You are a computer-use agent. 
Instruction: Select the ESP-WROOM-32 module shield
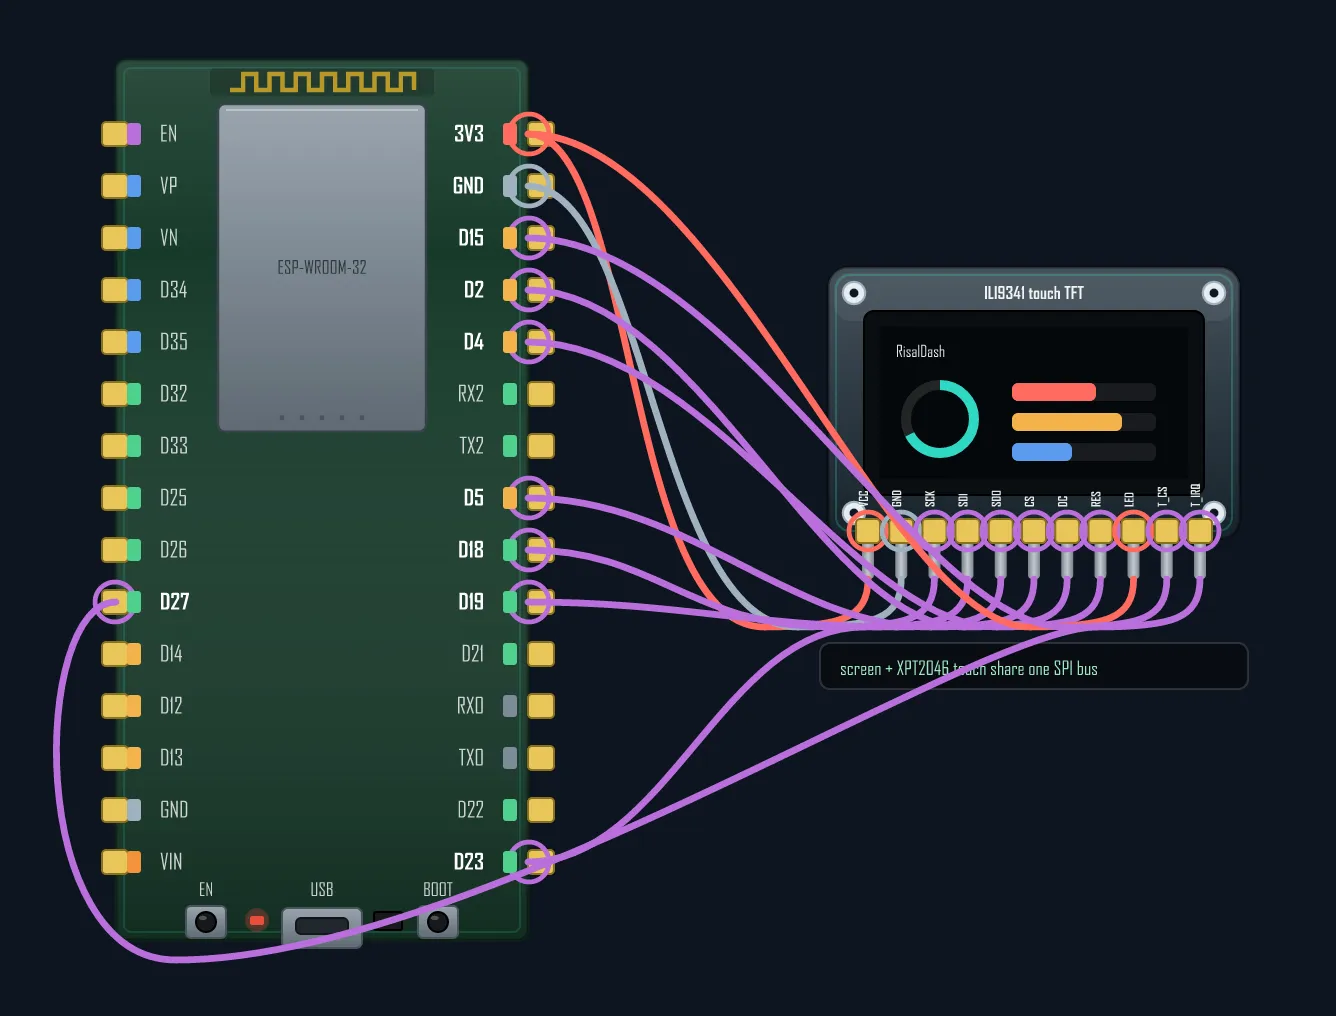pos(322,268)
